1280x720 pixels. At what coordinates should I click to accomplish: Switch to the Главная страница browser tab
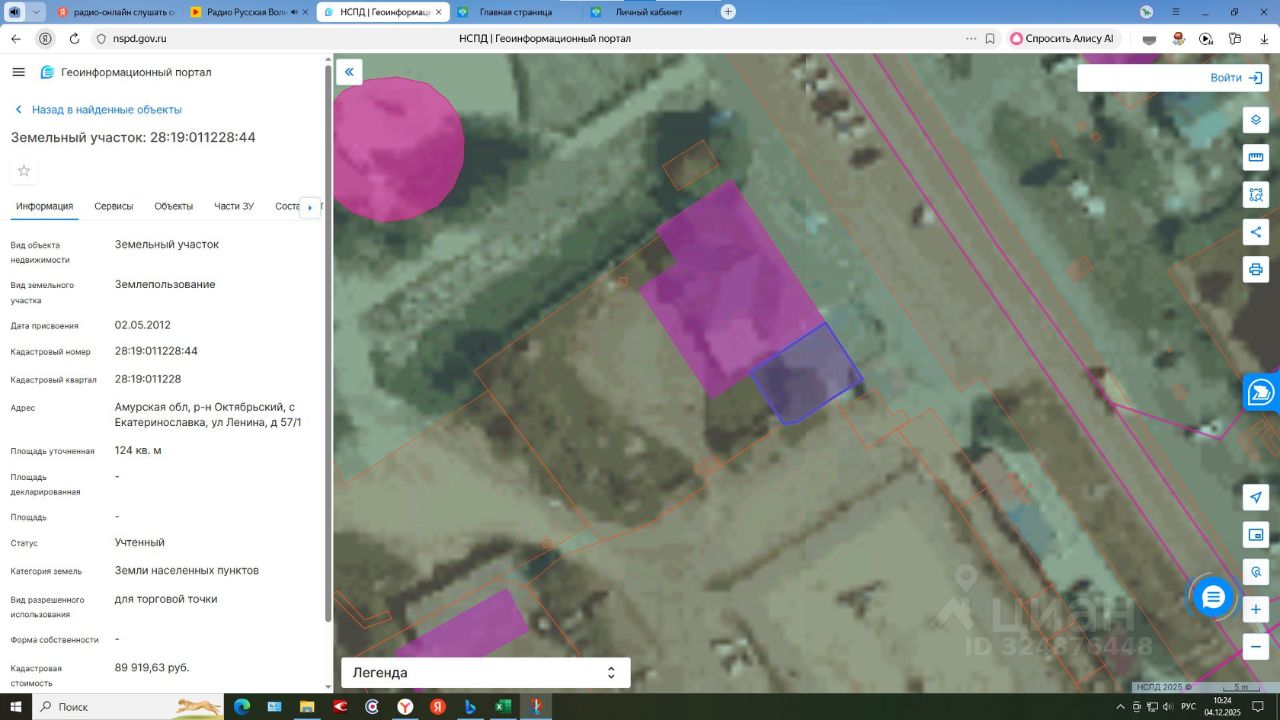(x=515, y=12)
